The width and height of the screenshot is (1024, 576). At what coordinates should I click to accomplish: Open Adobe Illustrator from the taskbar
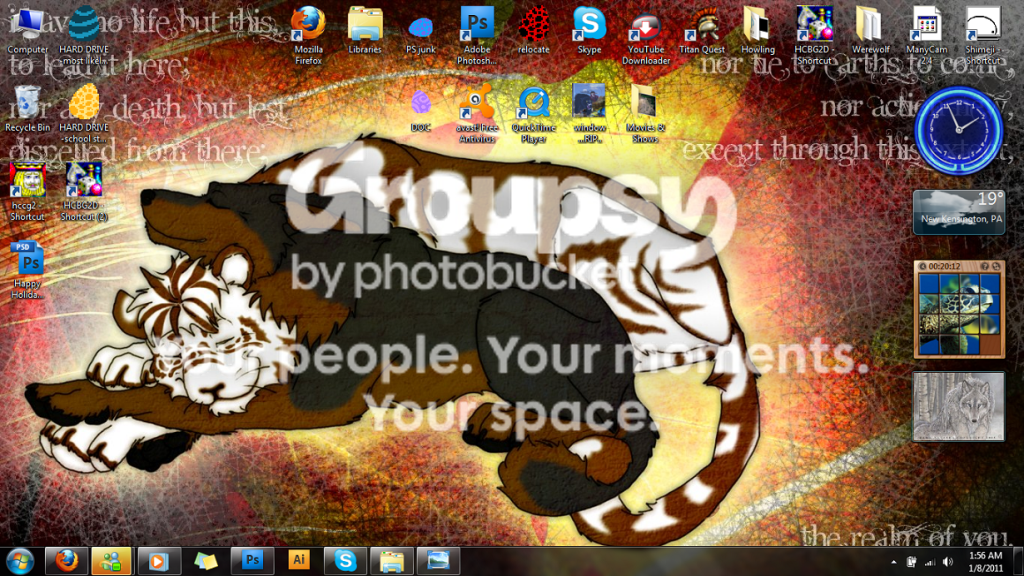pyautogui.click(x=298, y=561)
